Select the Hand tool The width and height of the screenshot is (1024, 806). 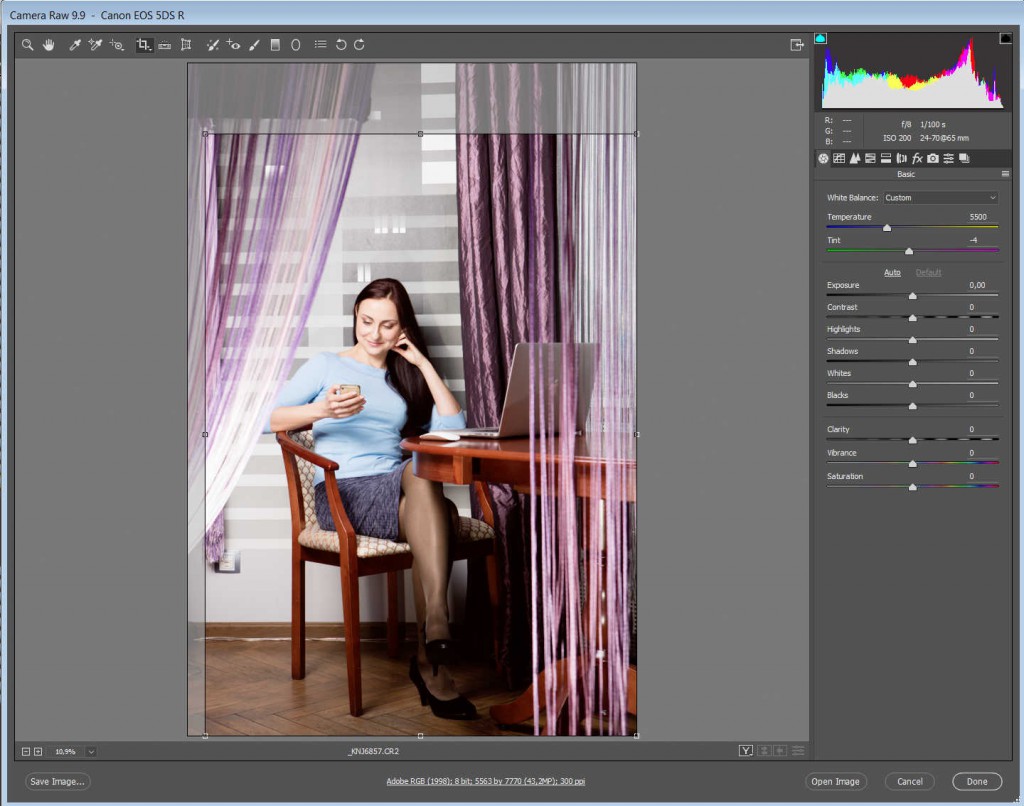click(48, 45)
